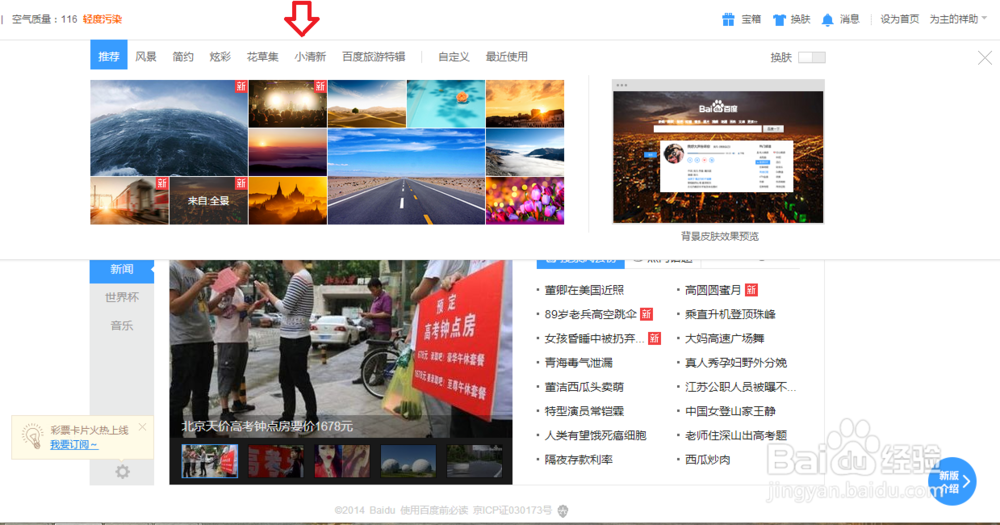The height and width of the screenshot is (525, 1000).
Task: Open news 大妈高速广场舞
Action: (x=724, y=339)
